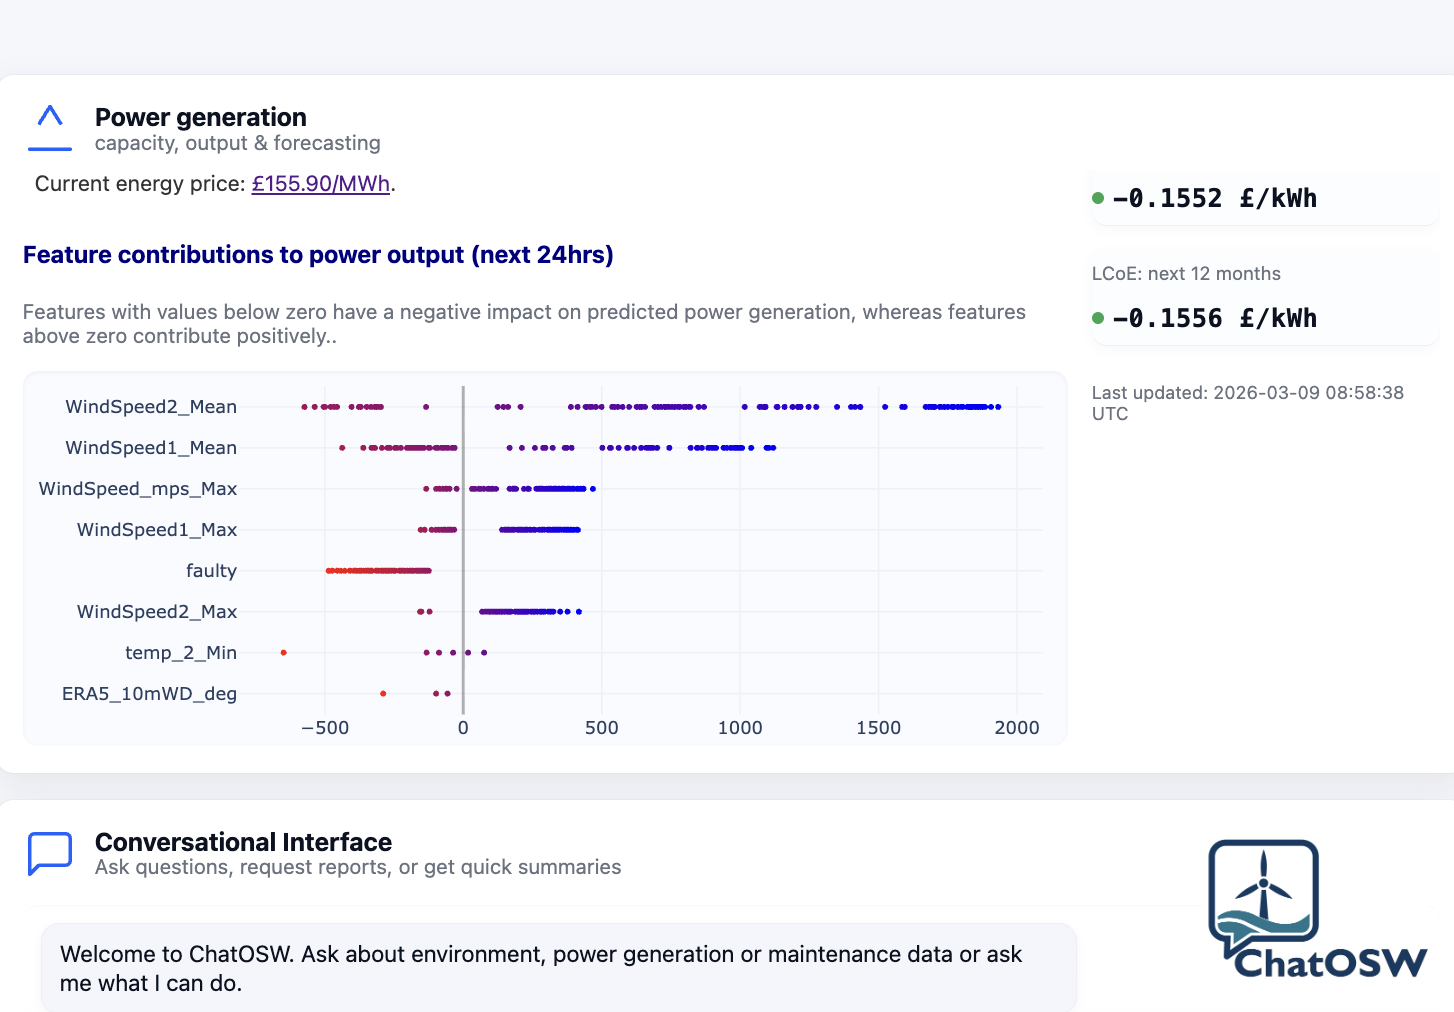Click the Feature contributions to power output title

pyautogui.click(x=318, y=255)
